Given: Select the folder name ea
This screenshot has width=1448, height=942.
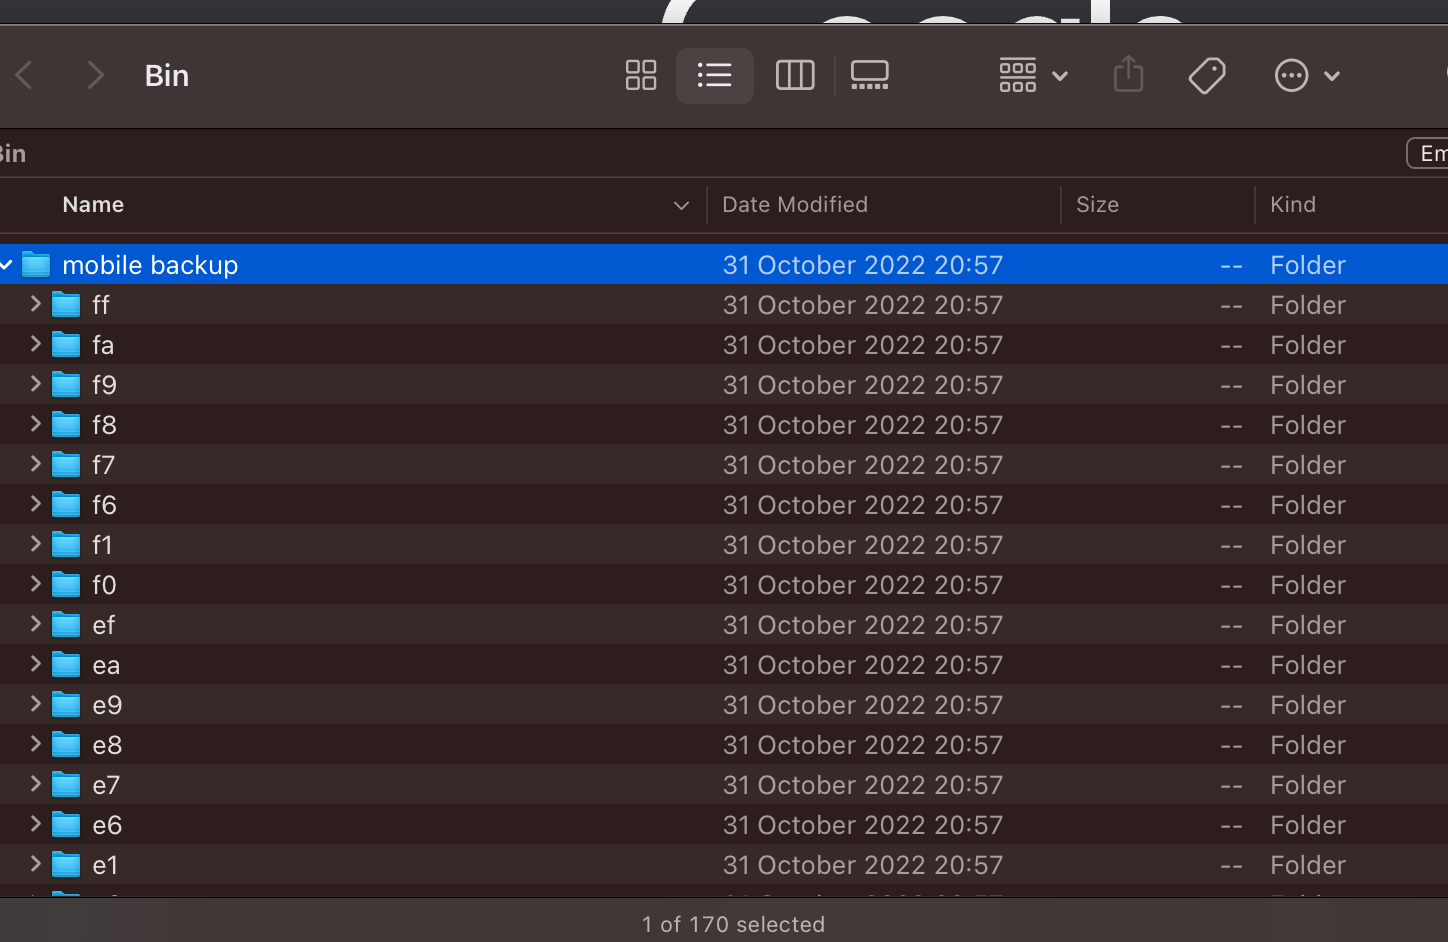Looking at the screenshot, I should tap(106, 665).
